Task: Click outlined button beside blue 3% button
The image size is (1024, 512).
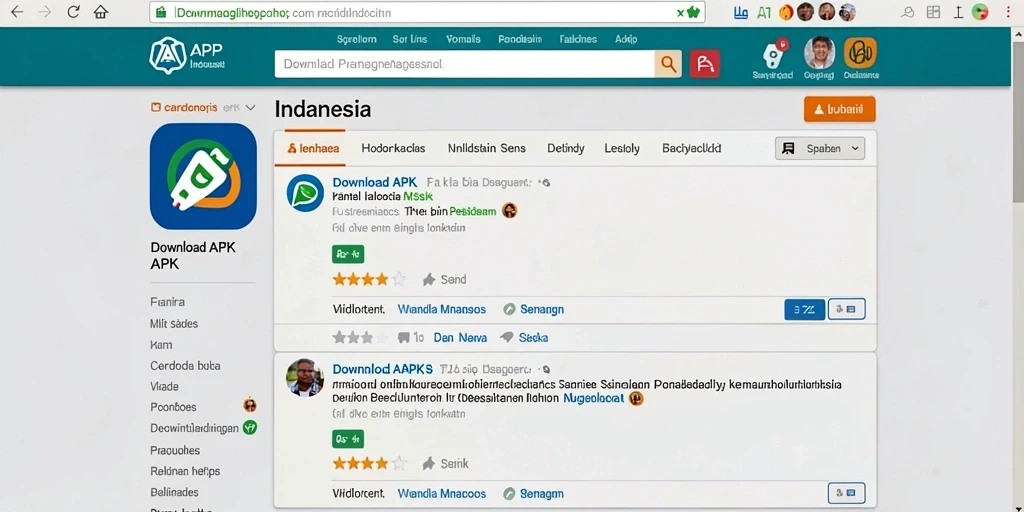Action: [x=846, y=310]
